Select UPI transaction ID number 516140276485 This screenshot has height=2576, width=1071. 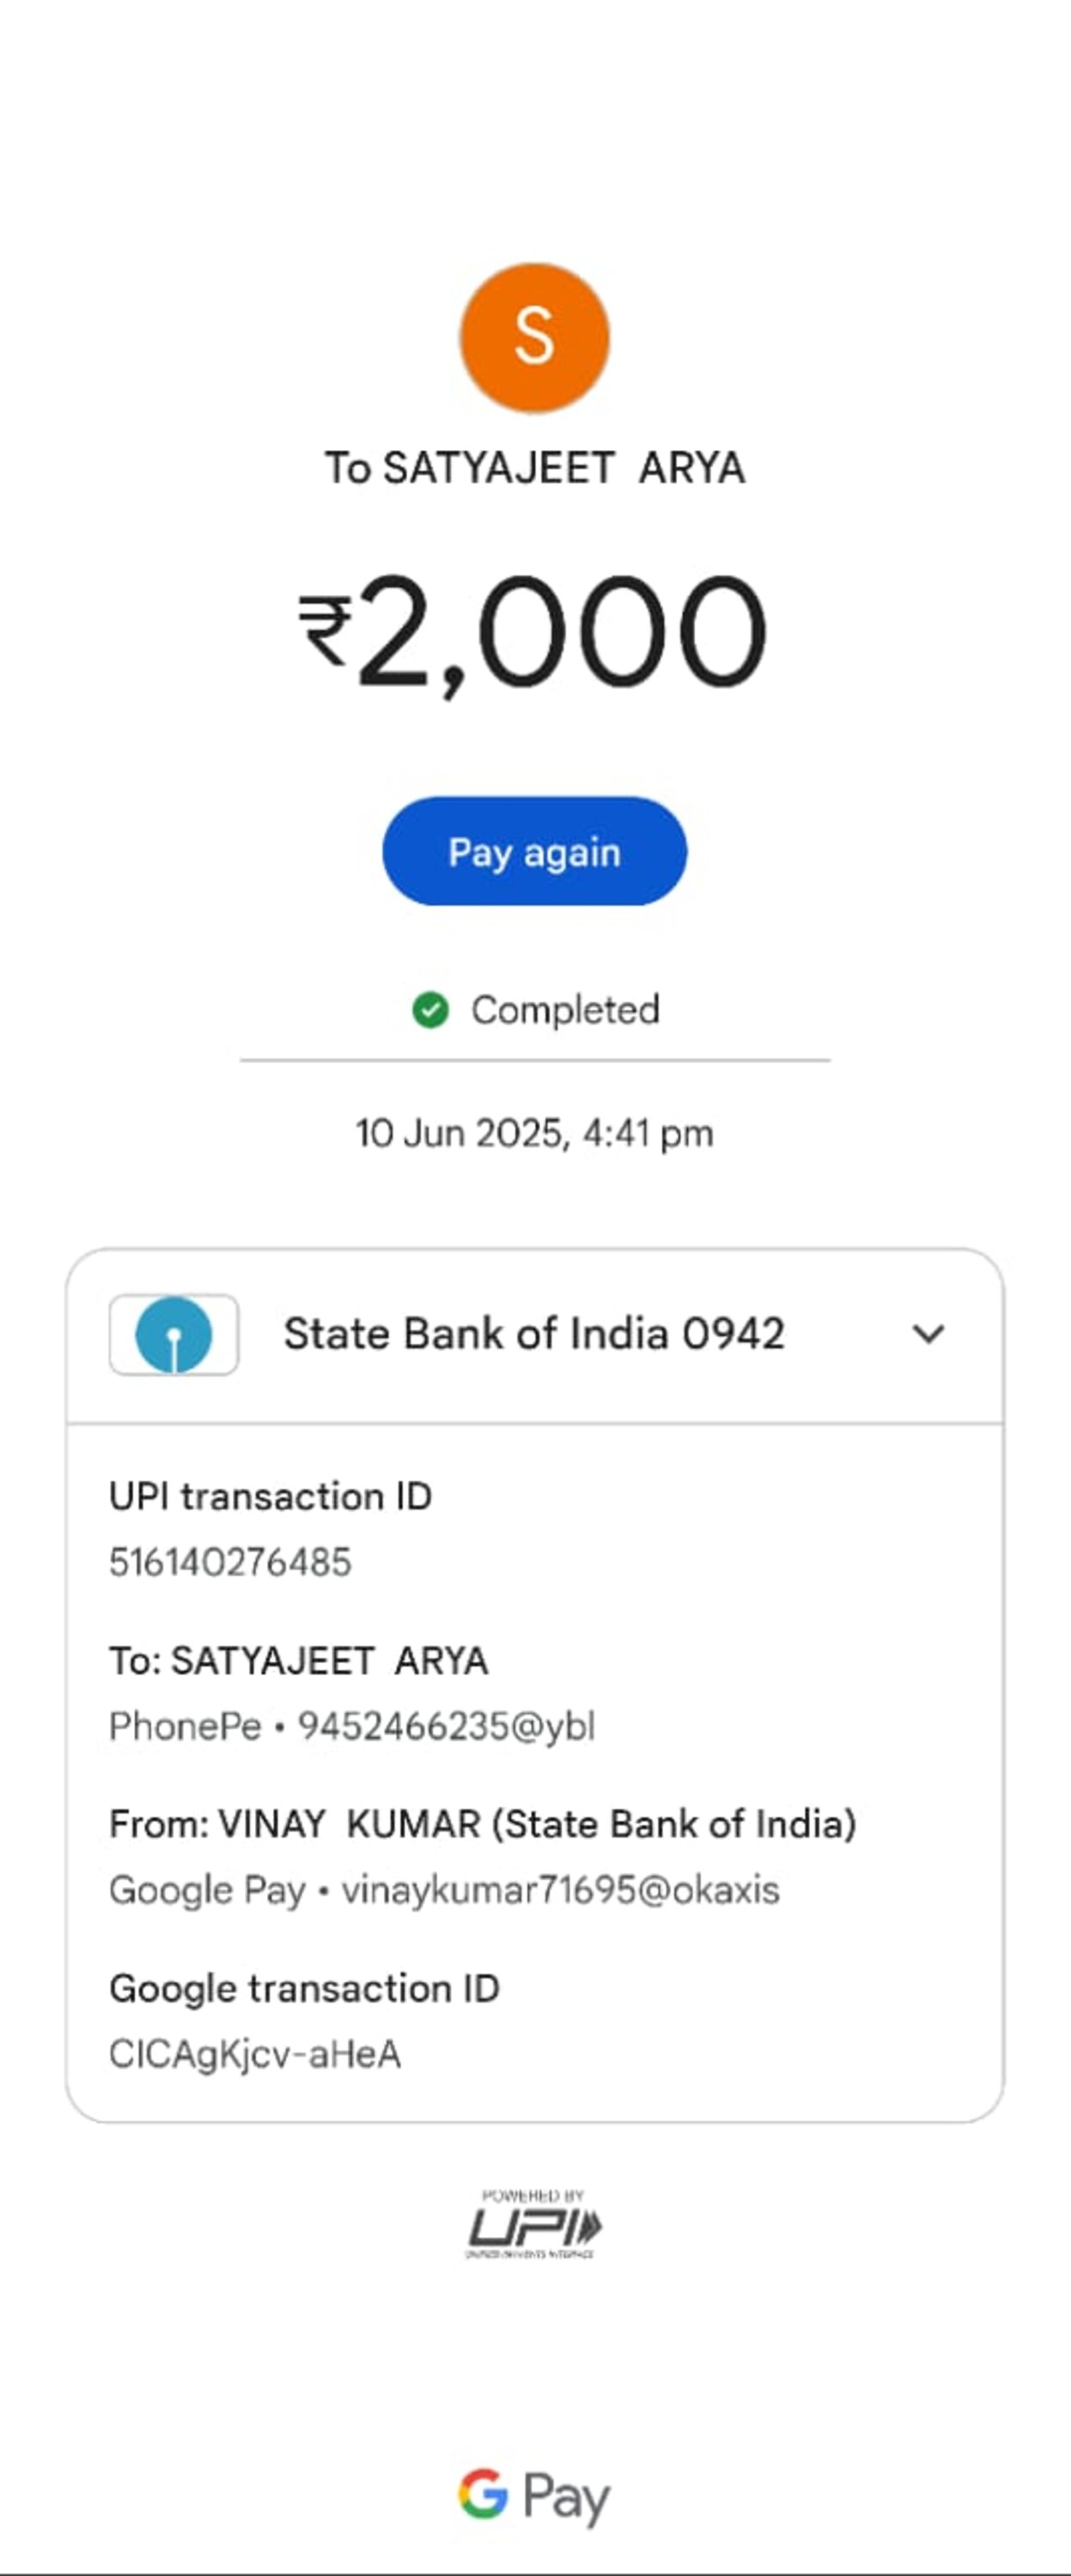pos(230,1562)
